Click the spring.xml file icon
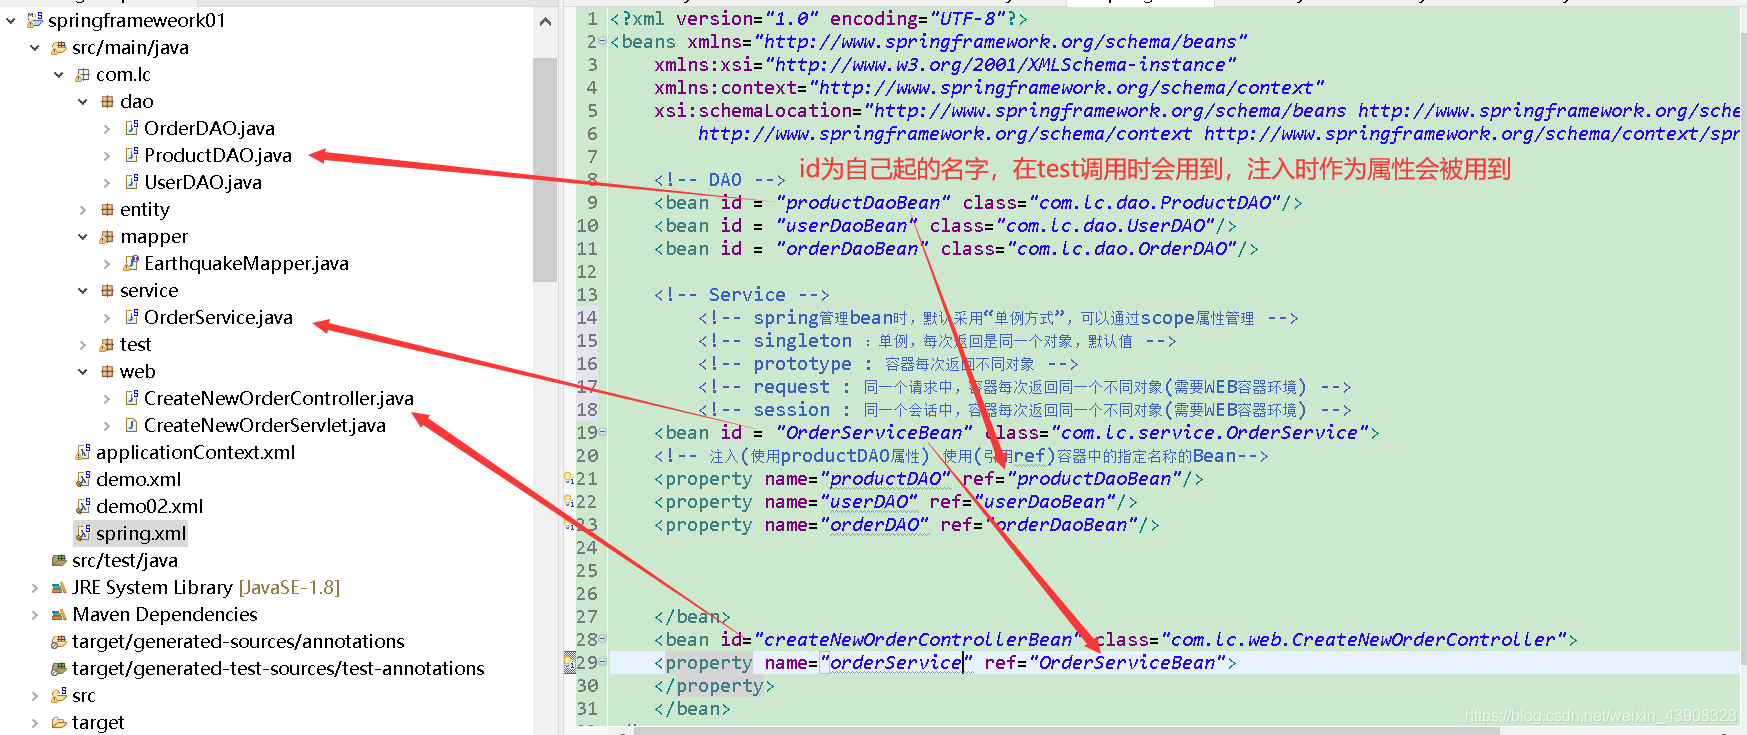This screenshot has height=735, width=1747. 83,533
